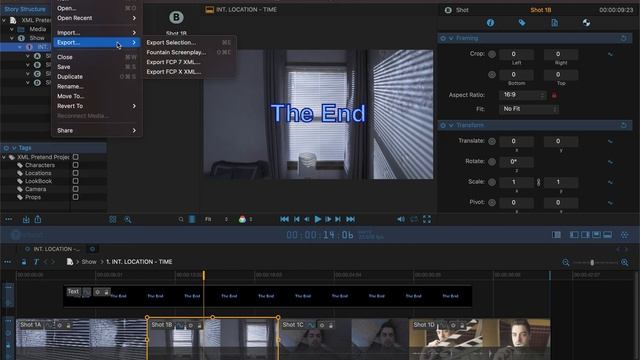This screenshot has height=360, width=640.
Task: Click the Scale keyframe curve icon
Action: click(x=610, y=182)
